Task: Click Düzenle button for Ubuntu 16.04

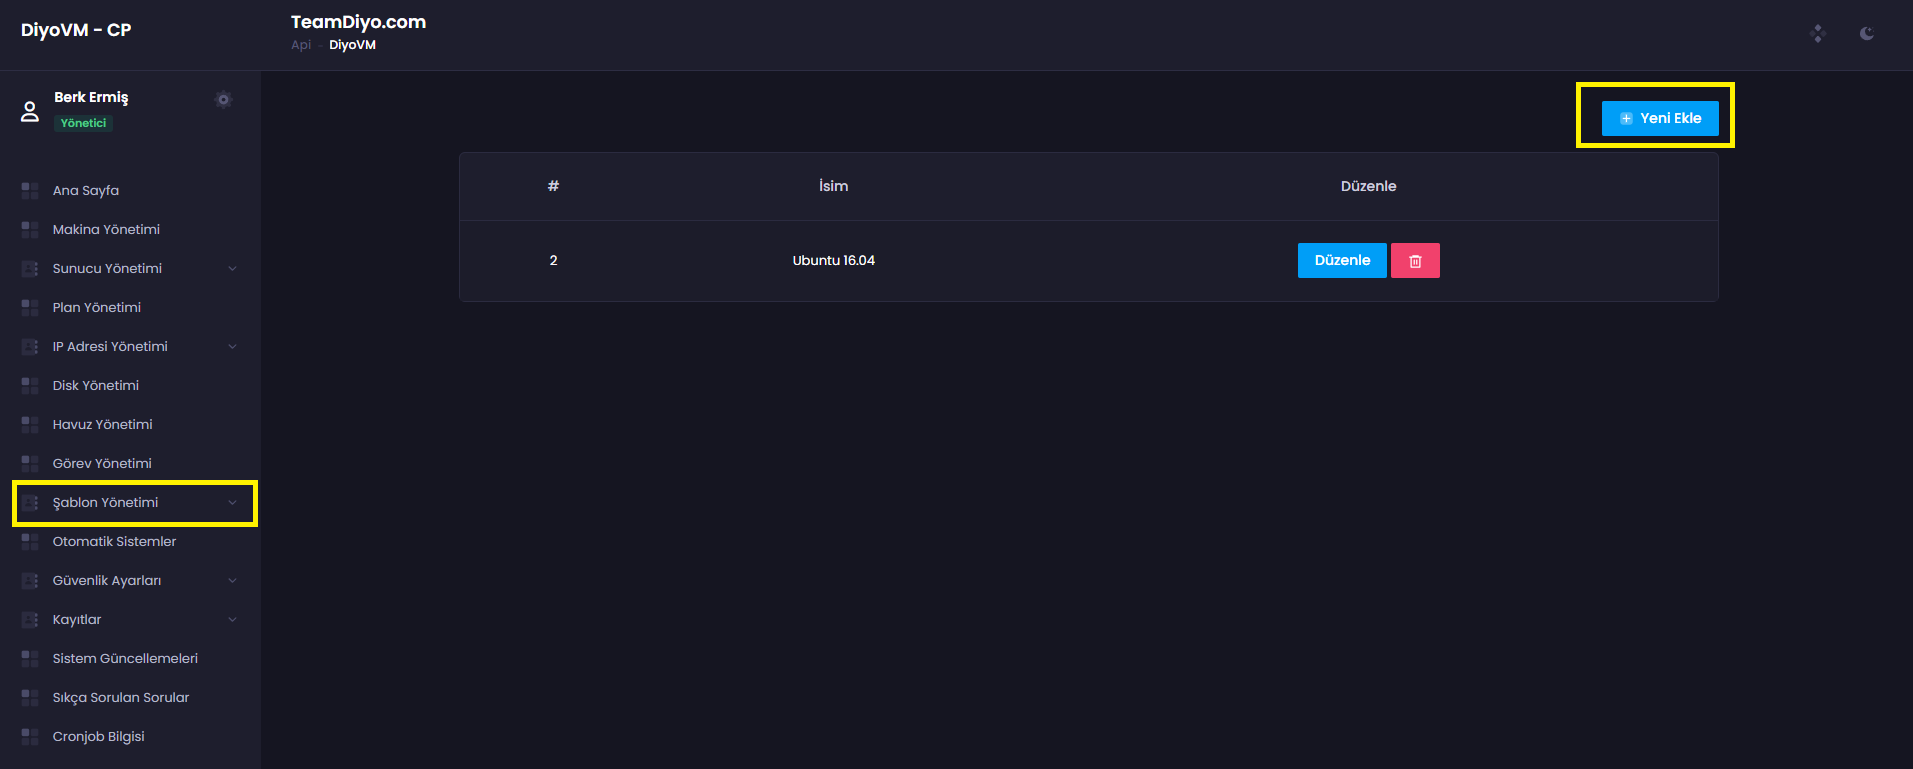Action: point(1342,260)
